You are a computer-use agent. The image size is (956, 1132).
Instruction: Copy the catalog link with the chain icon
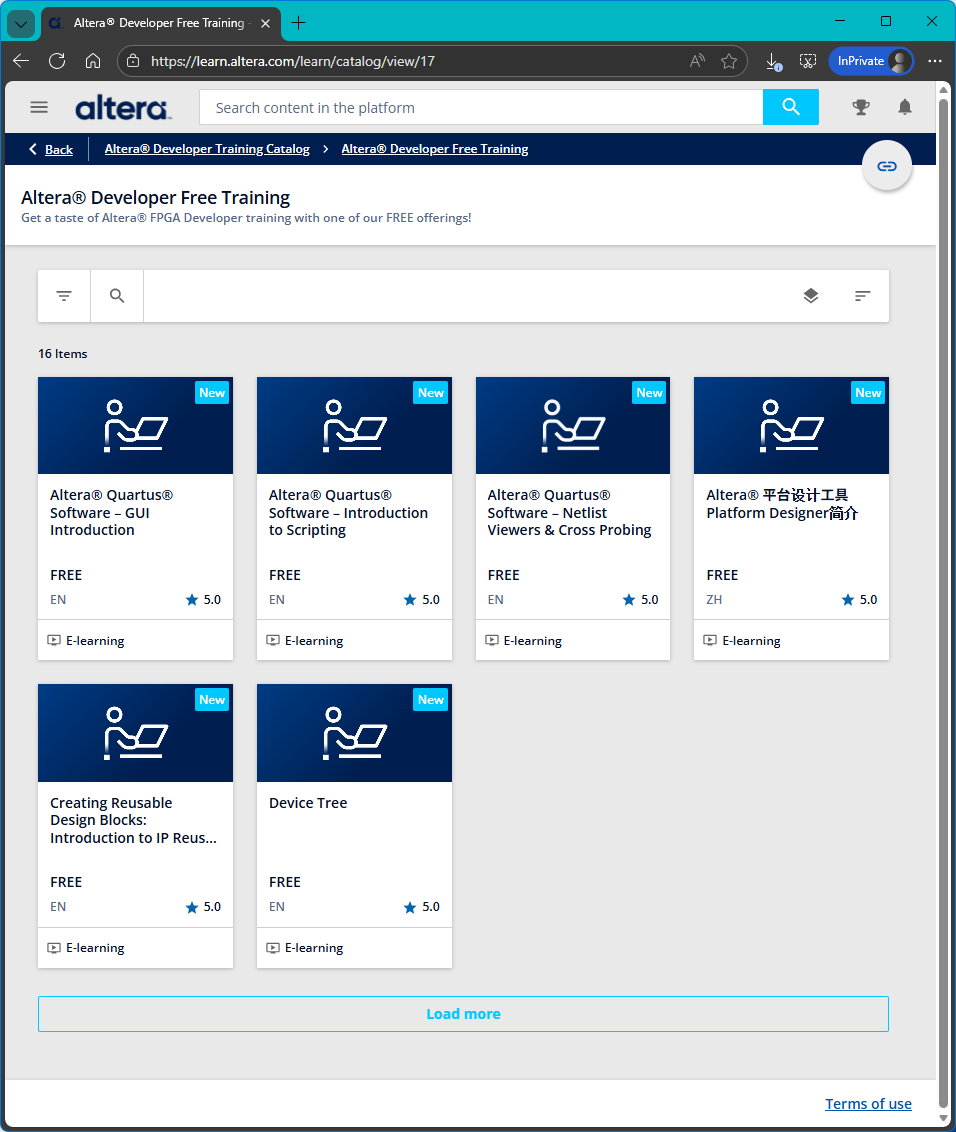coord(886,166)
